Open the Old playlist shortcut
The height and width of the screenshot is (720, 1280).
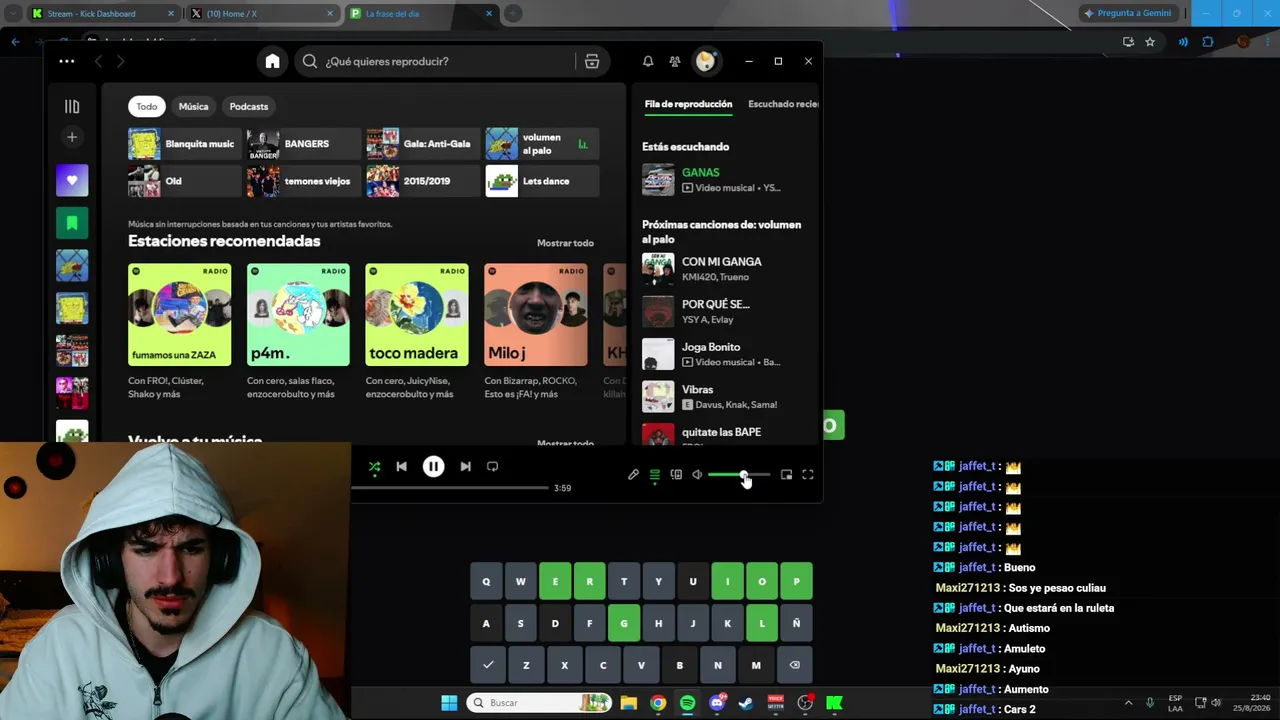pos(184,181)
